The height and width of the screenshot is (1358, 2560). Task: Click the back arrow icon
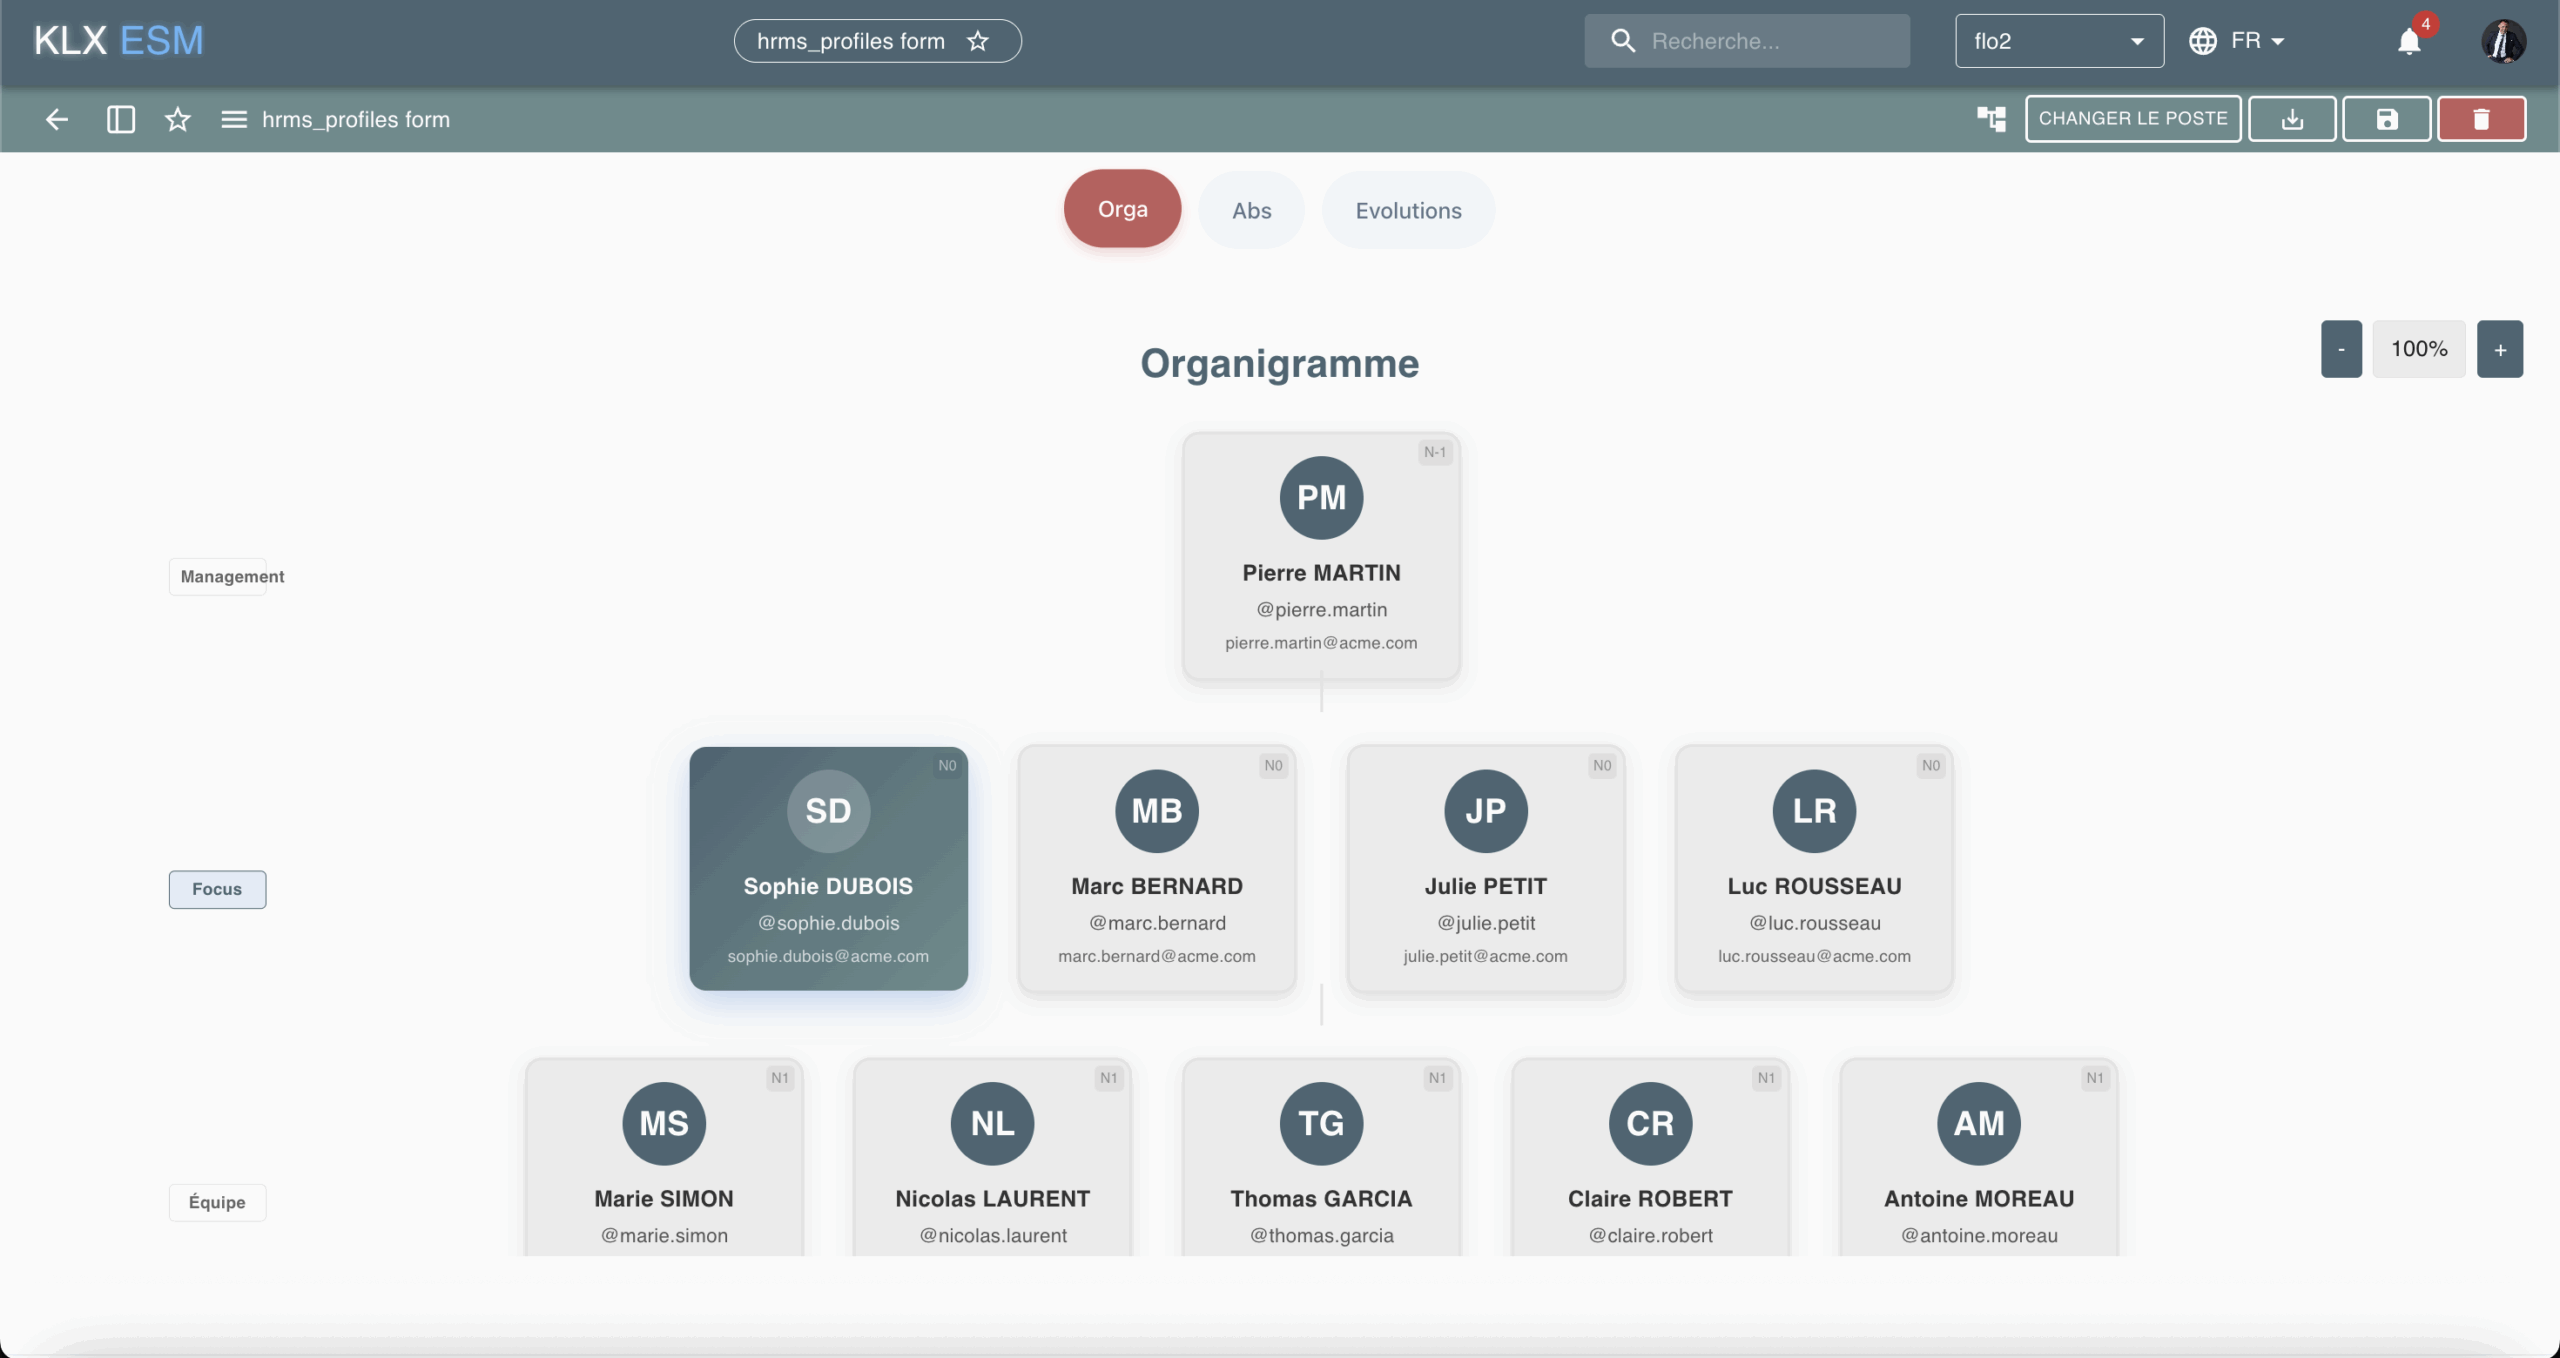[57, 119]
